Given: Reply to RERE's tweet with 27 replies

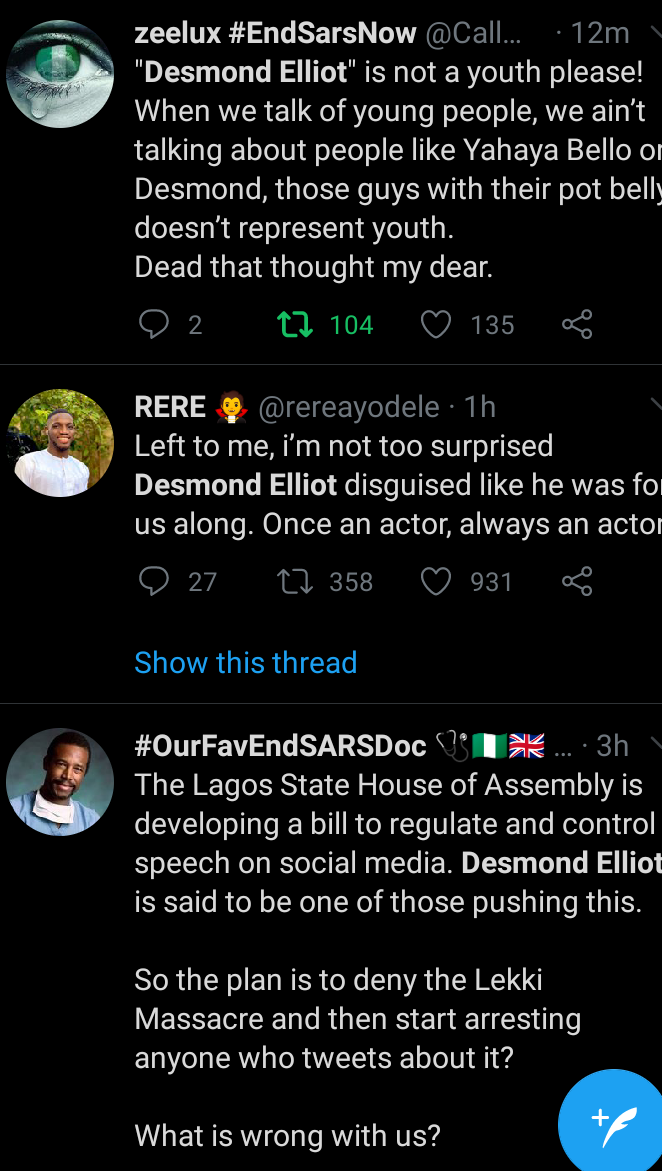Looking at the screenshot, I should (x=154, y=582).
